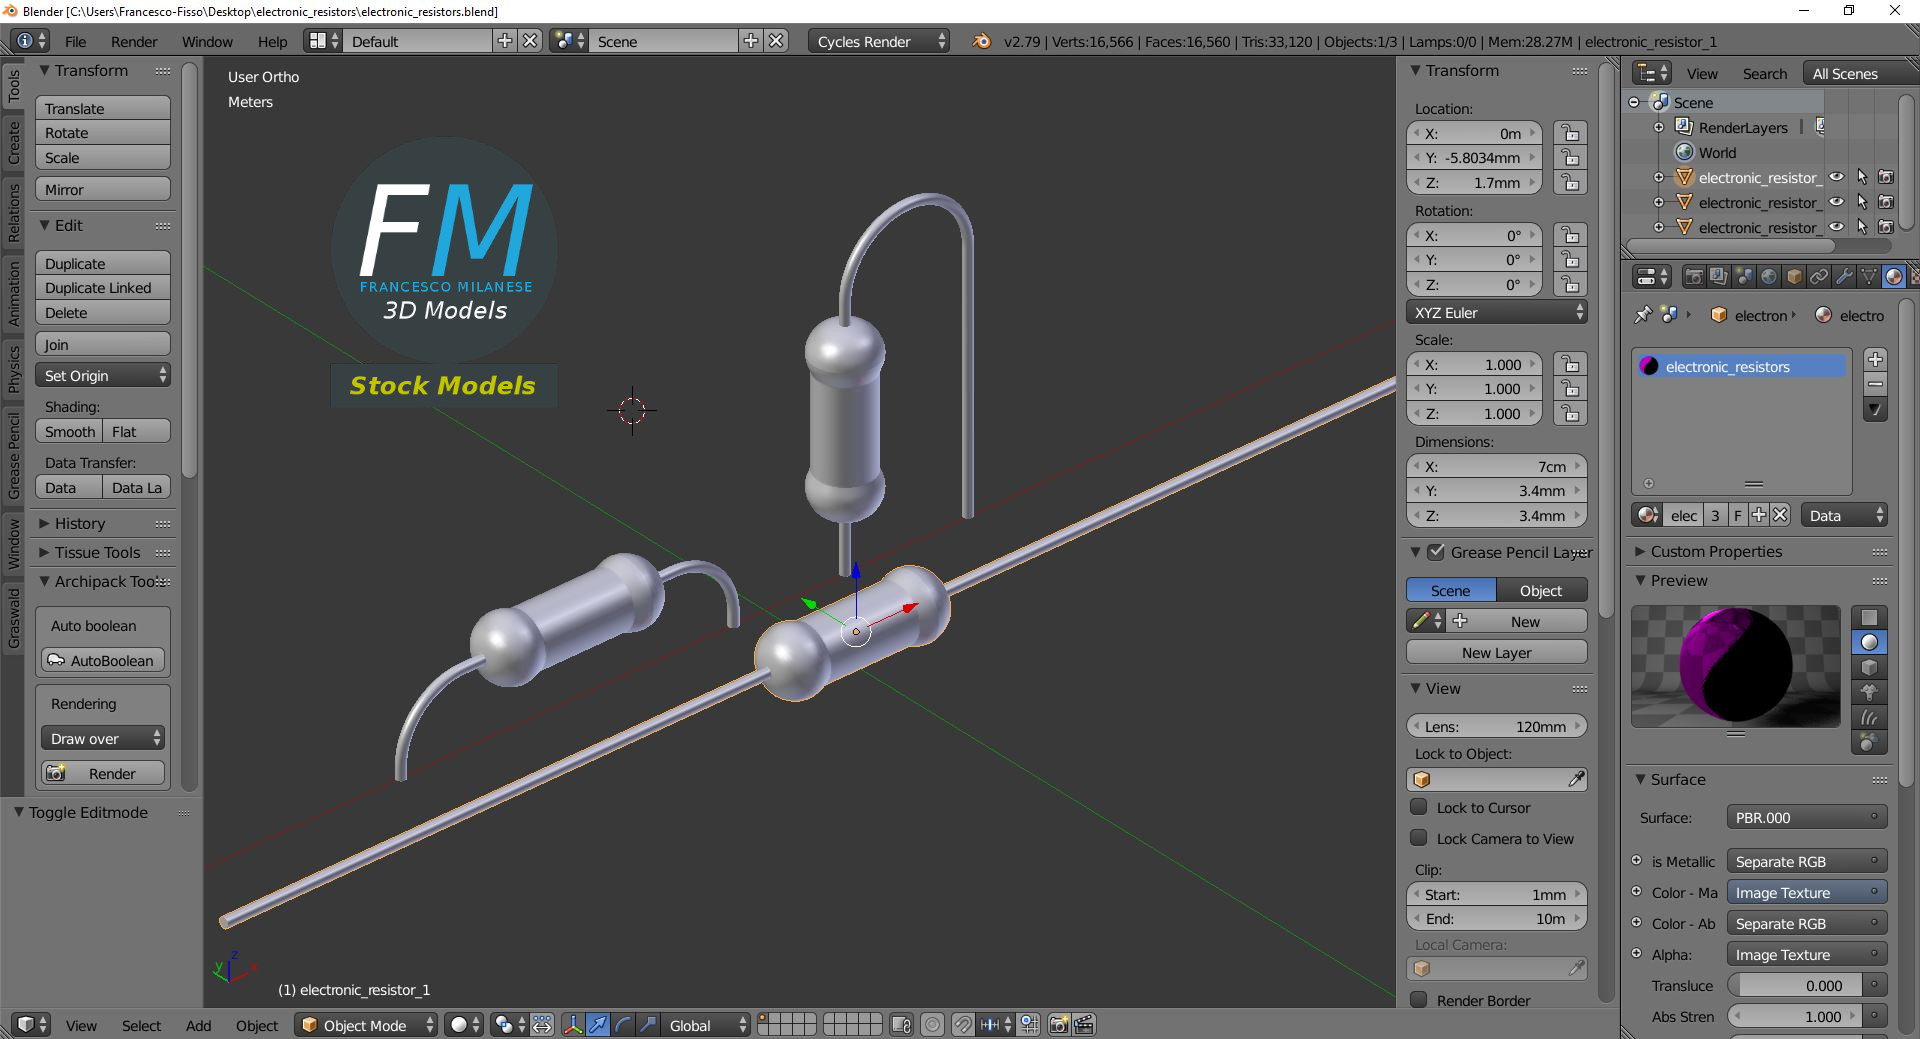This screenshot has width=1920, height=1039.
Task: Click OpenGL render animation clapper icon
Action: tap(1084, 1025)
